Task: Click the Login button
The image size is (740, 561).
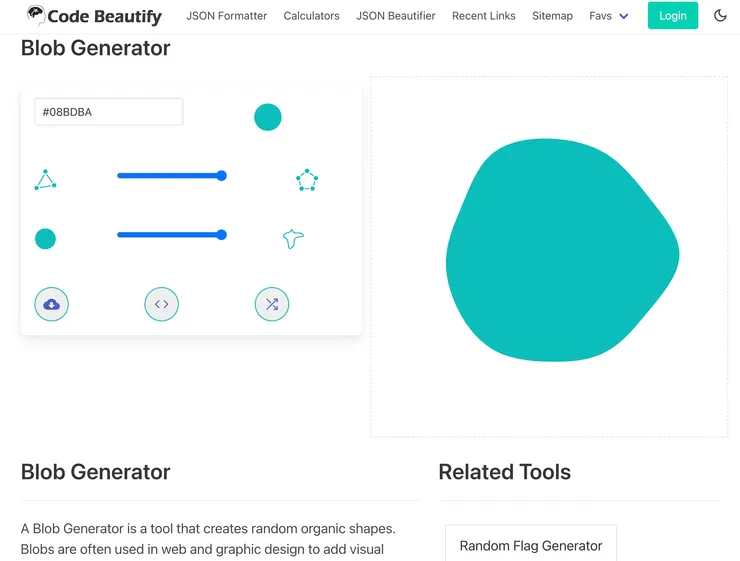Action: (x=672, y=16)
